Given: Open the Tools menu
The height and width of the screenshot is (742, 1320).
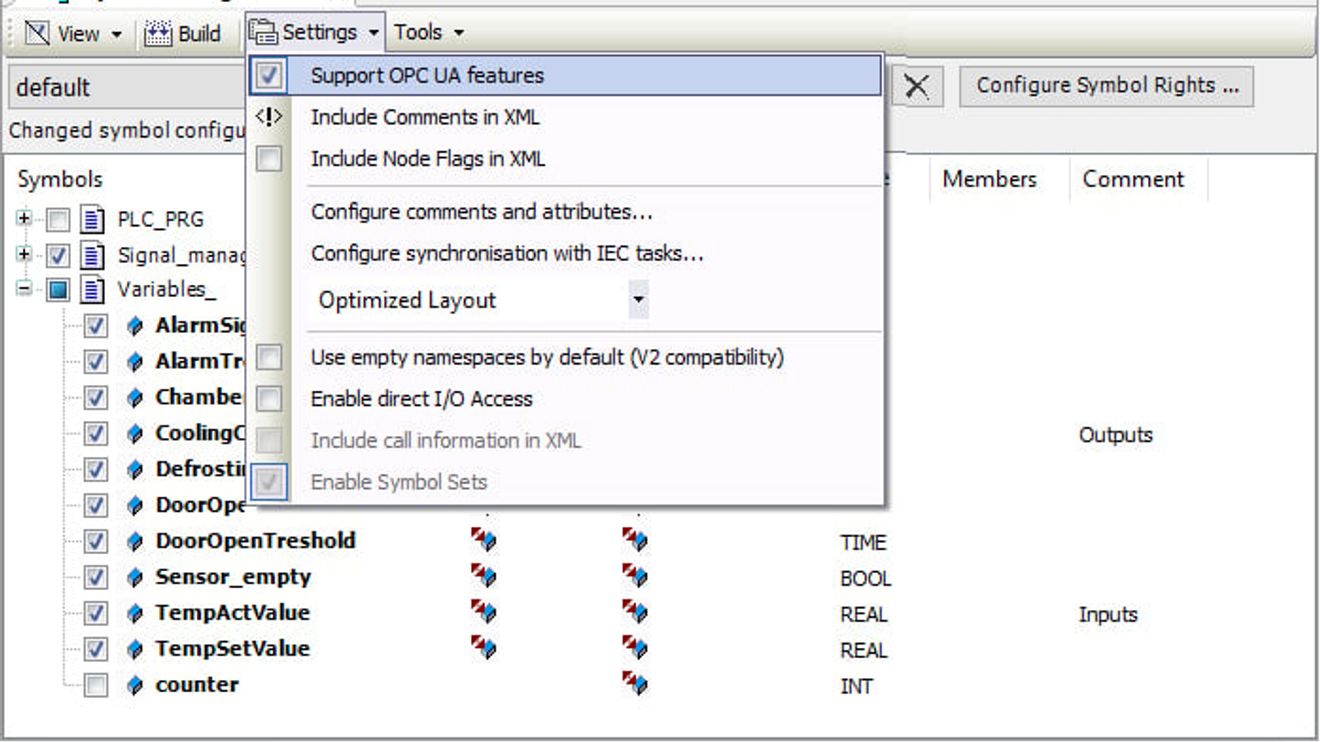Looking at the screenshot, I should pyautogui.click(x=428, y=32).
